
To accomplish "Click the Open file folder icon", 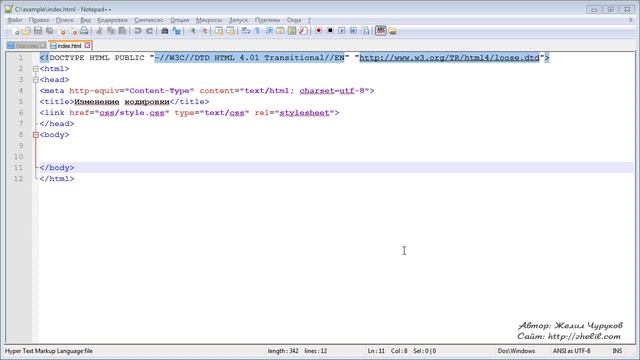I will (x=26, y=31).
